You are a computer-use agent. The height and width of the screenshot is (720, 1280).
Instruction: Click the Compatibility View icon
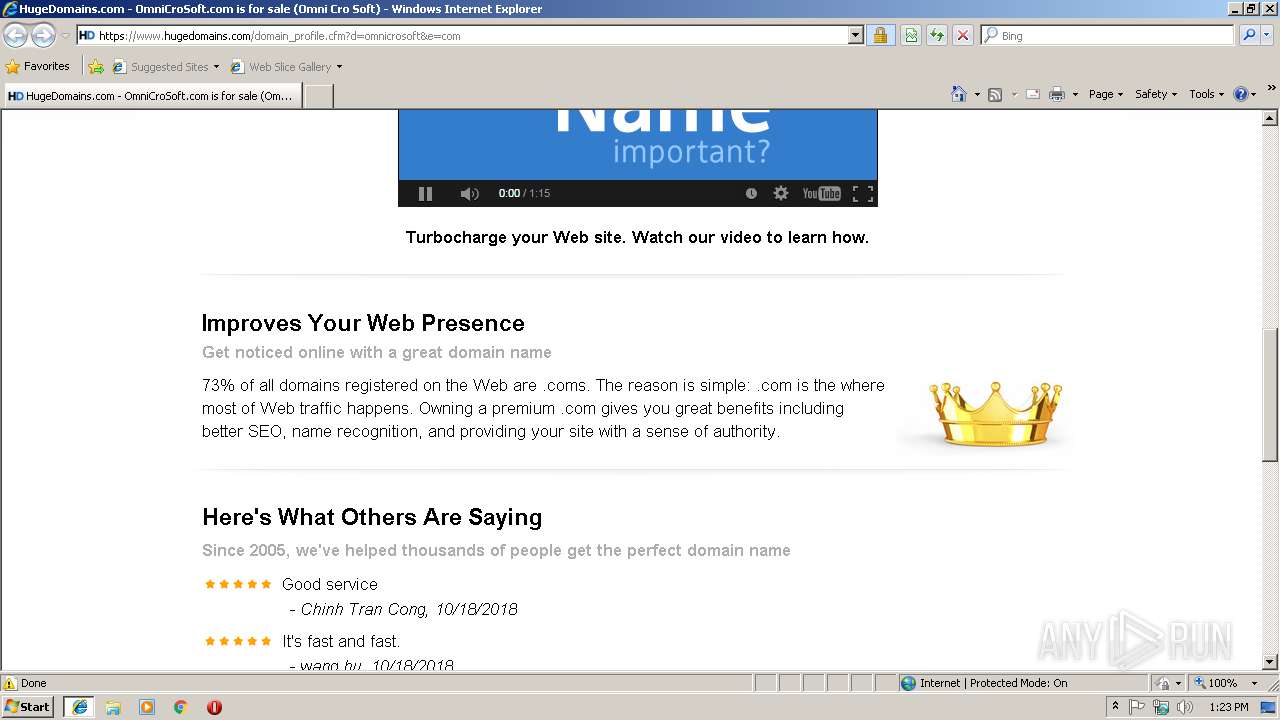tap(911, 35)
